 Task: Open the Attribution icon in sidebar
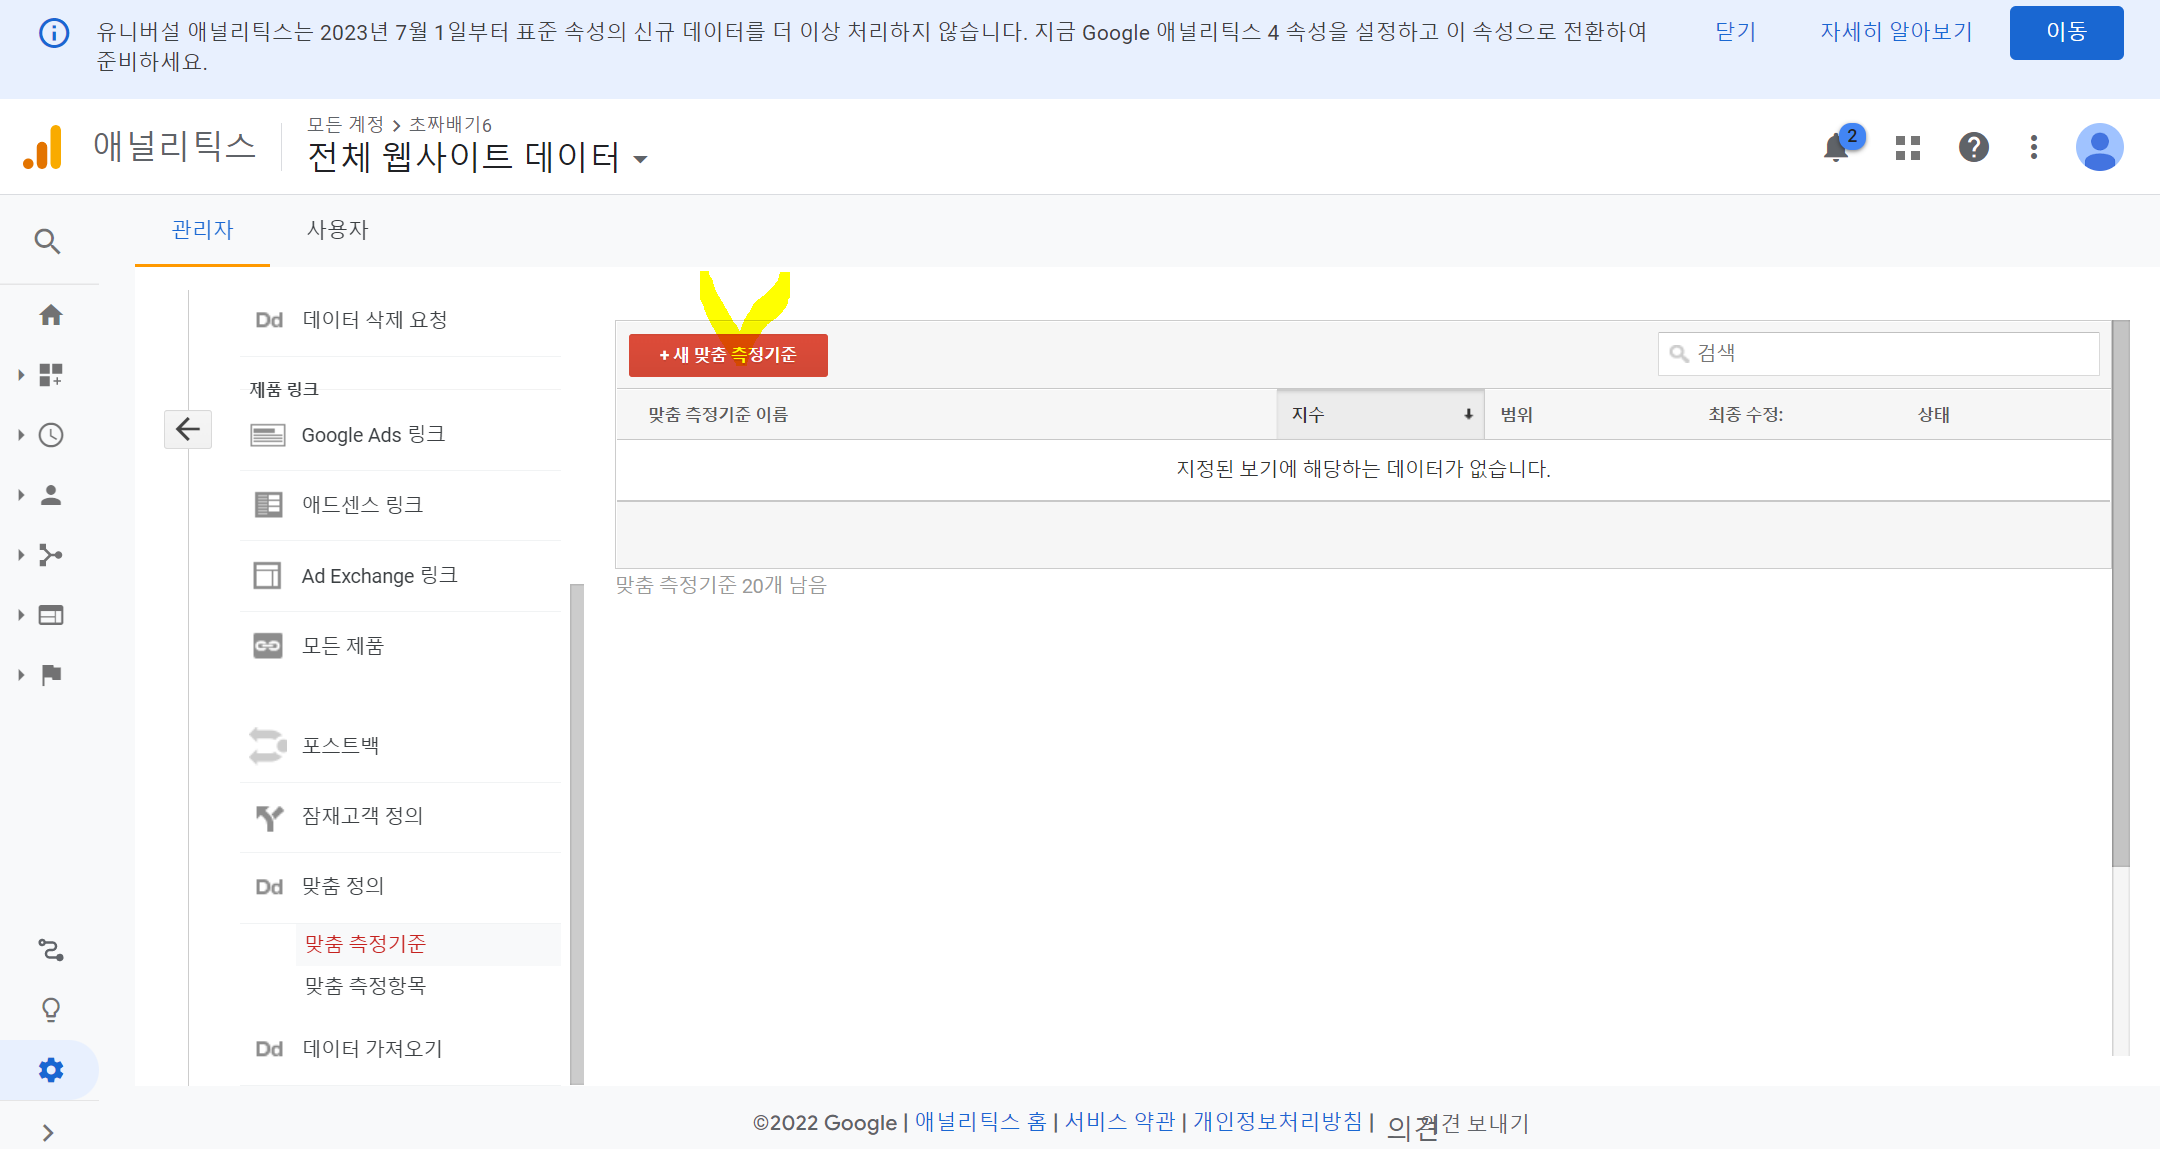tap(51, 949)
